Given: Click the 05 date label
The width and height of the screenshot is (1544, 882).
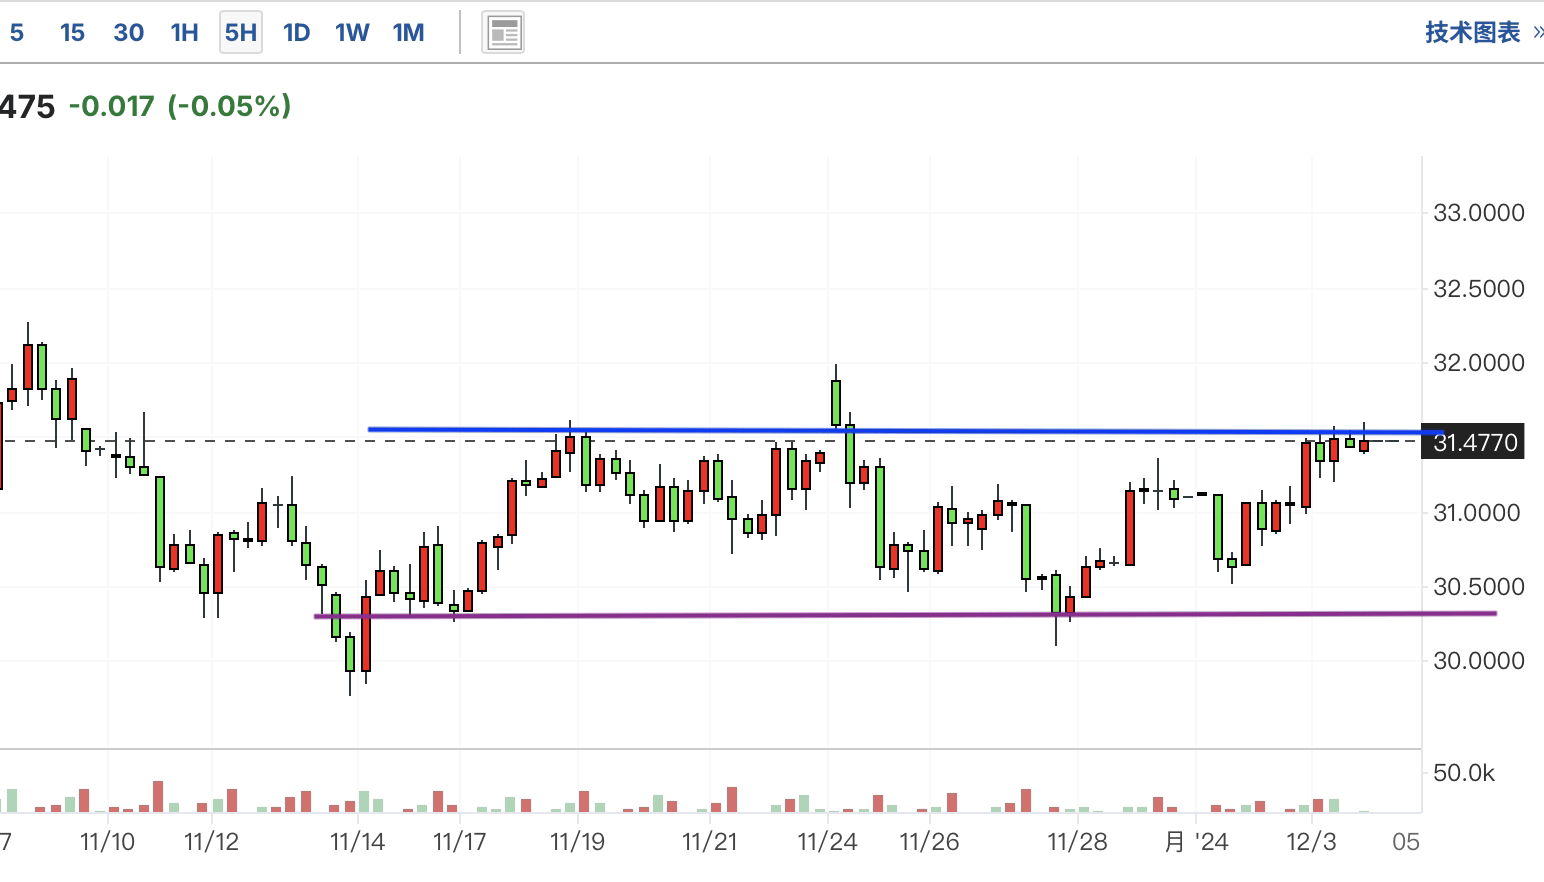Looking at the screenshot, I should tap(1406, 842).
